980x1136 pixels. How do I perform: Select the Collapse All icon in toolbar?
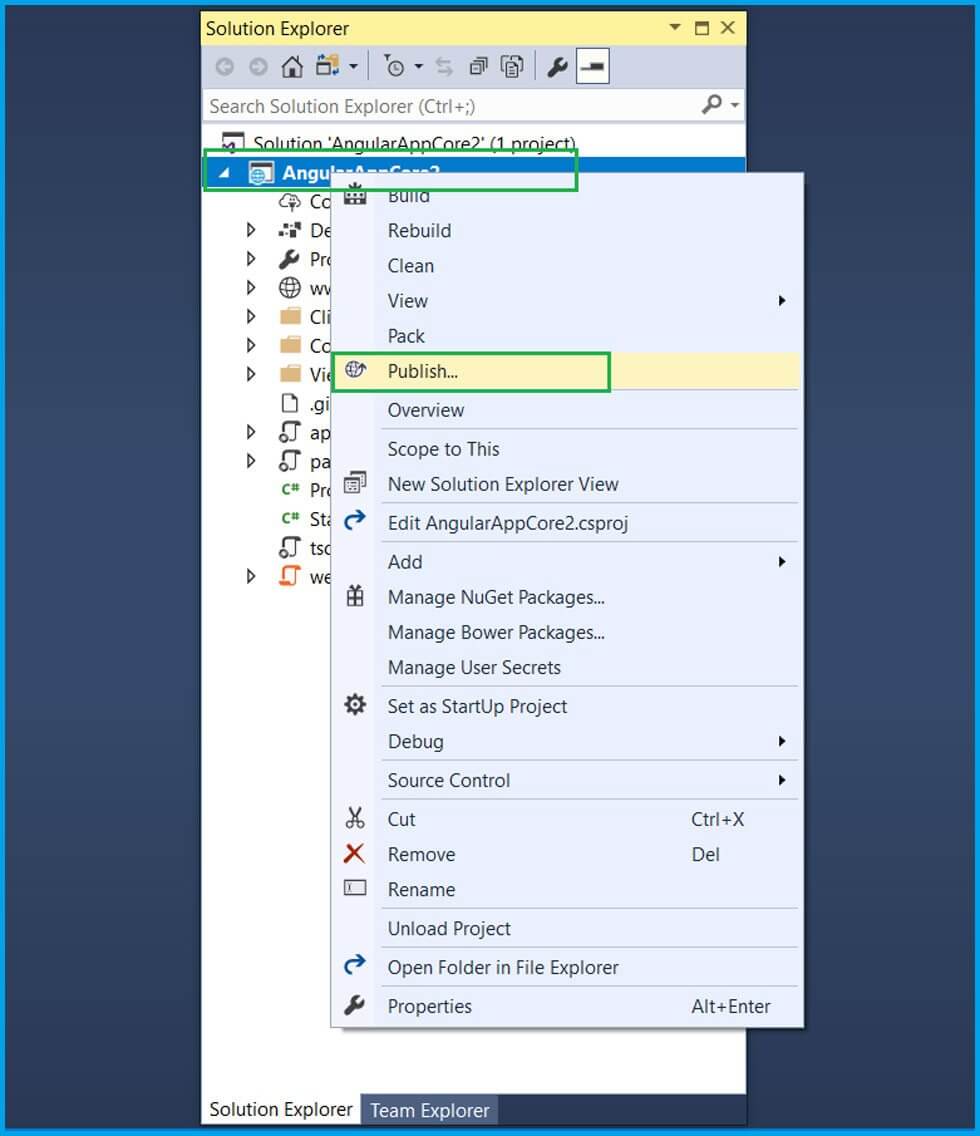click(x=478, y=66)
